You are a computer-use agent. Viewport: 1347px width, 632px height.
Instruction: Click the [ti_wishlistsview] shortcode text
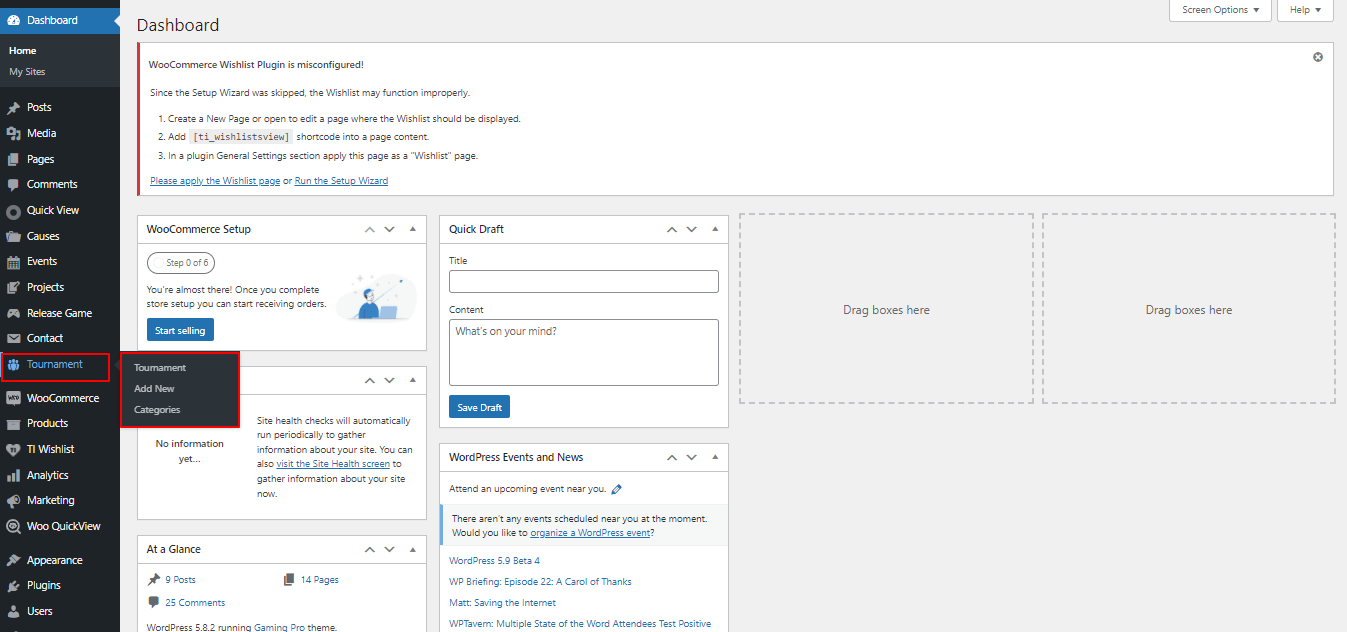tap(241, 137)
